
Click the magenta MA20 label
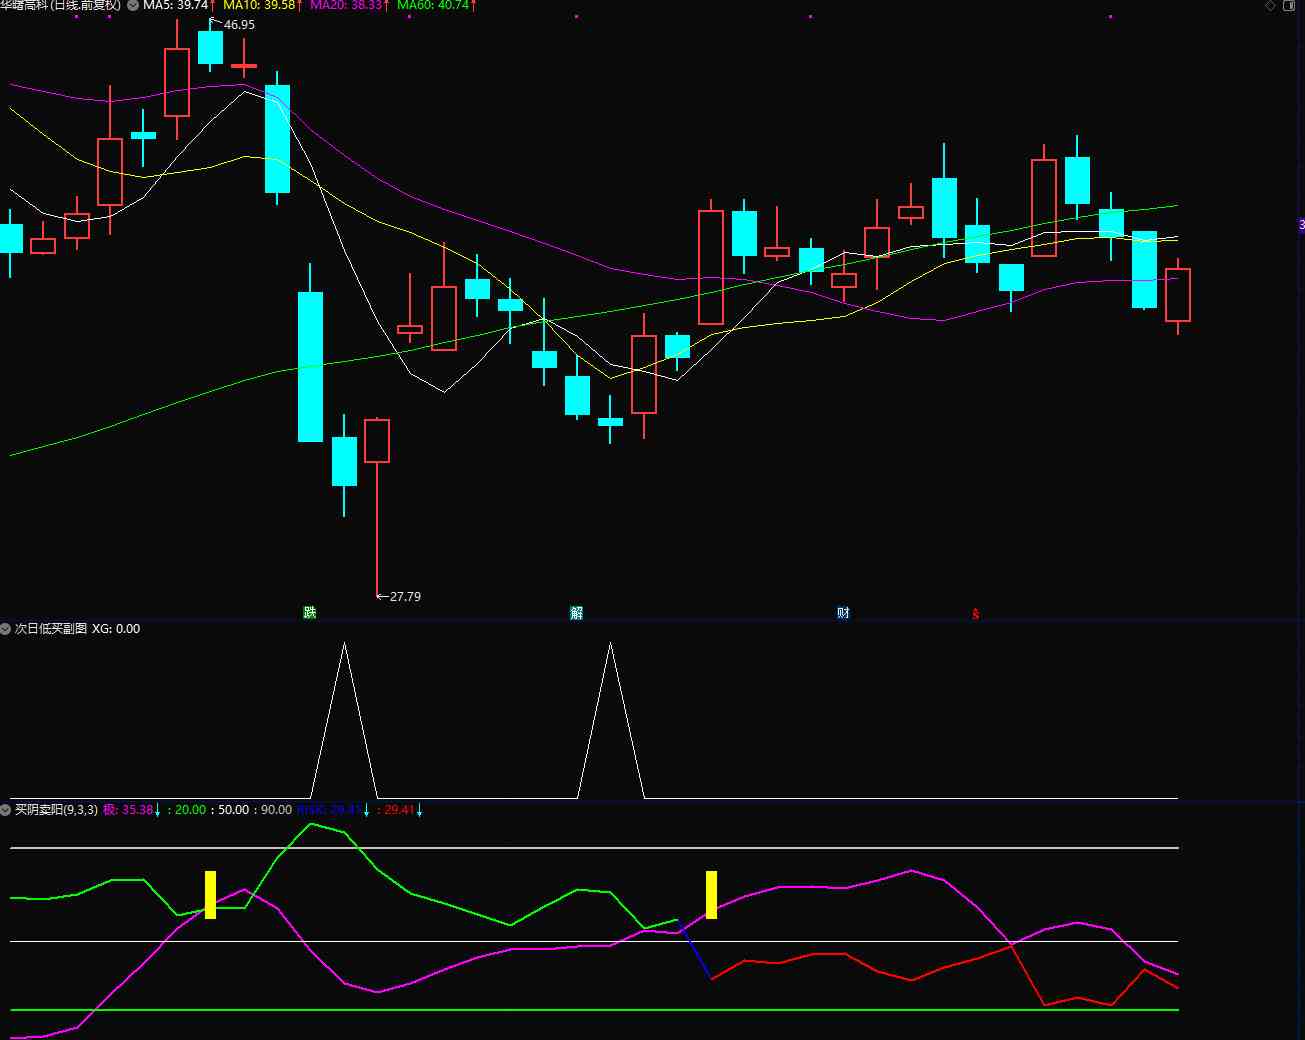point(346,6)
